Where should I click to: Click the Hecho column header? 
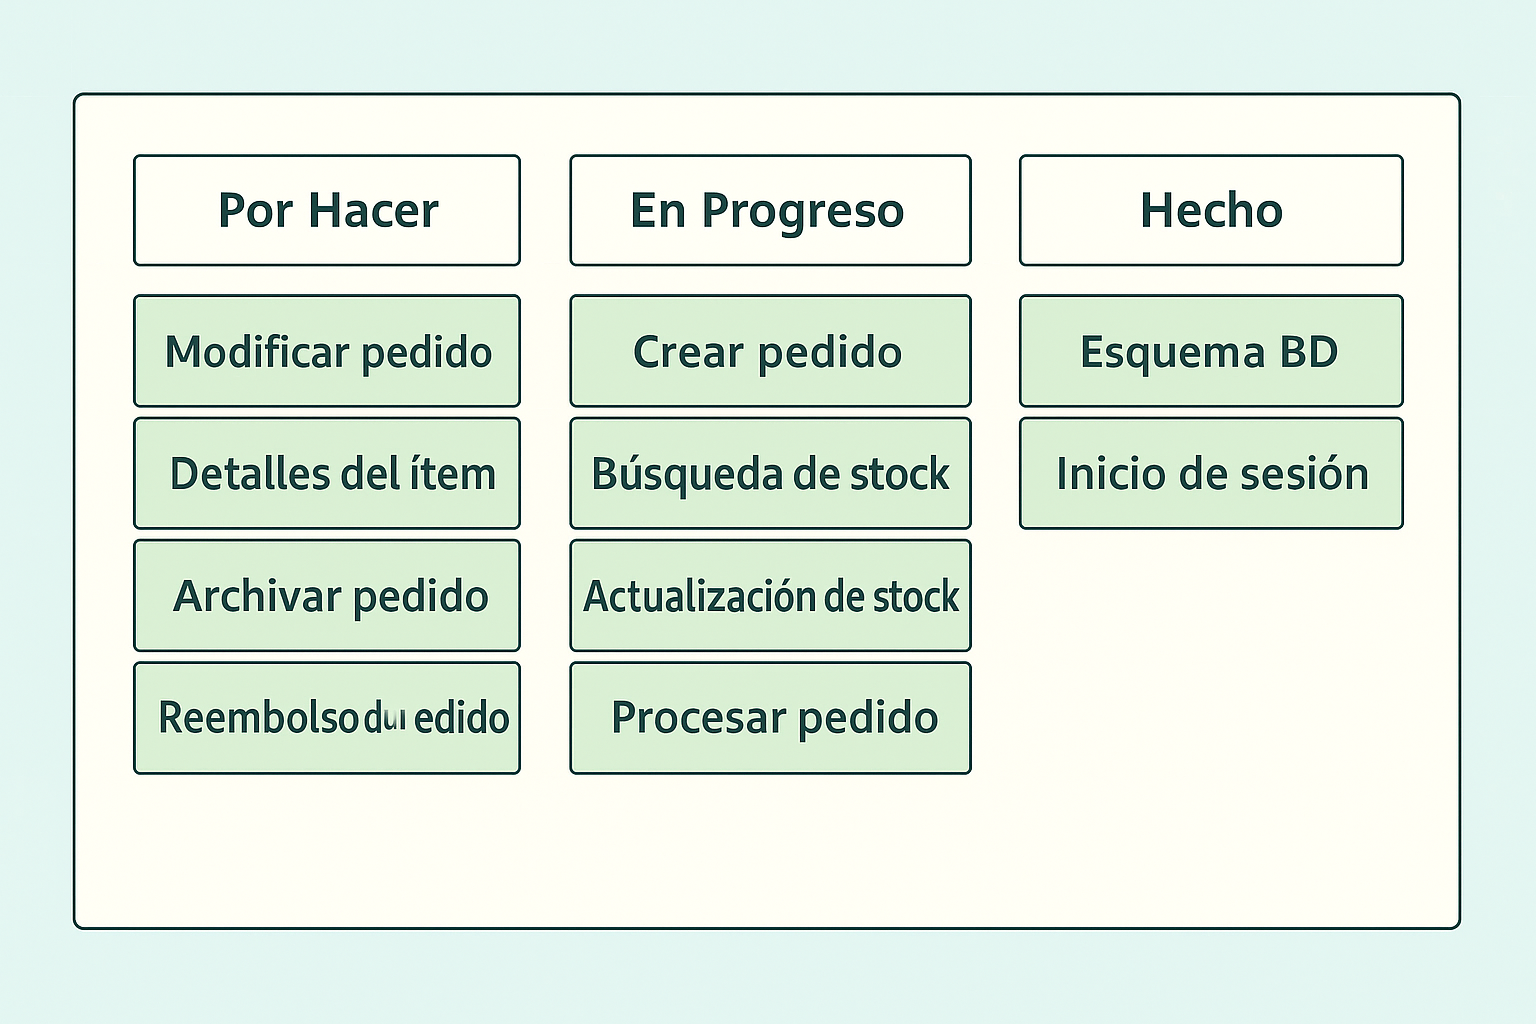tap(1211, 210)
